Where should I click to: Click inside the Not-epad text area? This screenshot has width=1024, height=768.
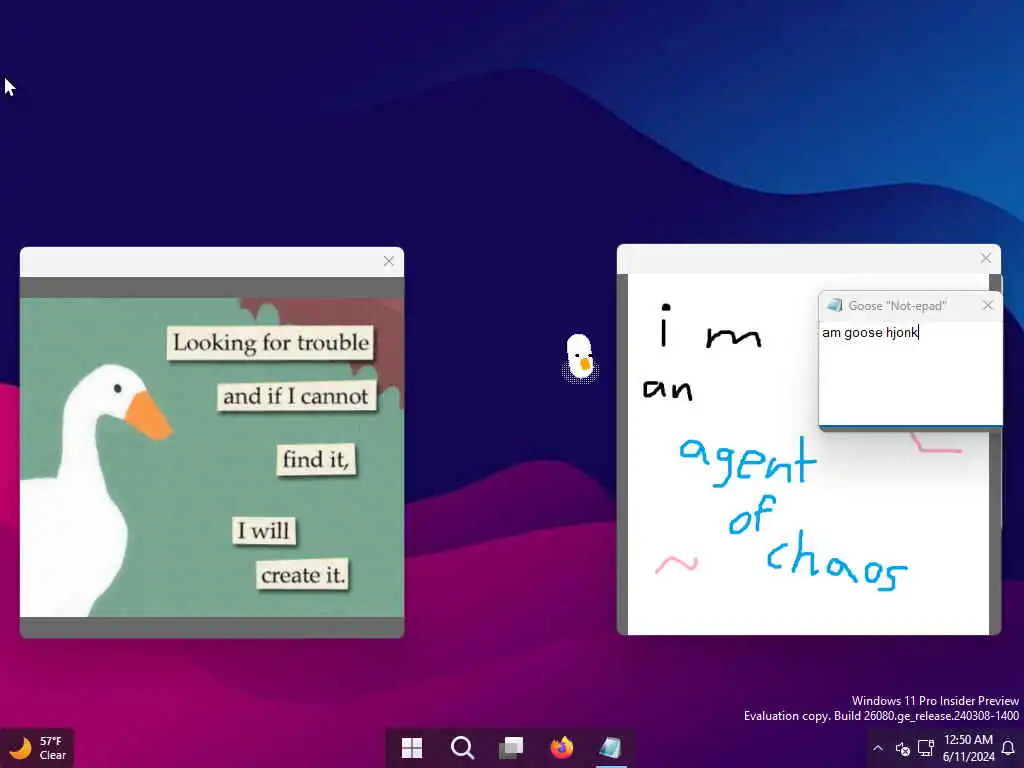coord(910,373)
